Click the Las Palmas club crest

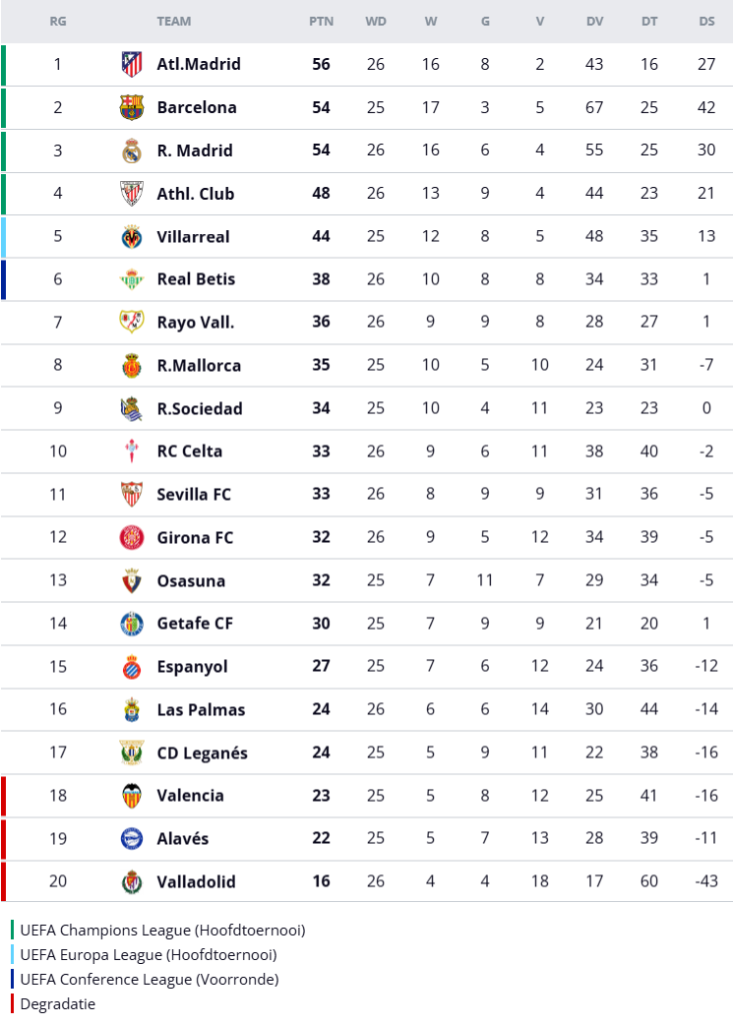tap(132, 709)
